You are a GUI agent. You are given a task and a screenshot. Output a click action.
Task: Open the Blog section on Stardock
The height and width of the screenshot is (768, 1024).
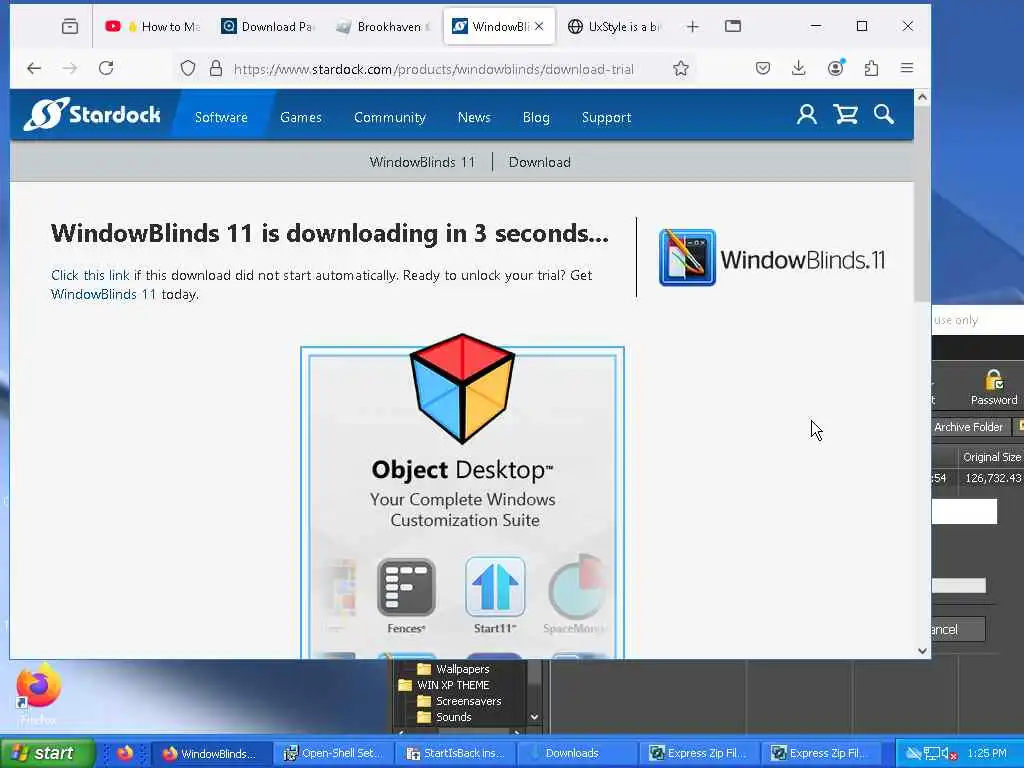pyautogui.click(x=536, y=117)
